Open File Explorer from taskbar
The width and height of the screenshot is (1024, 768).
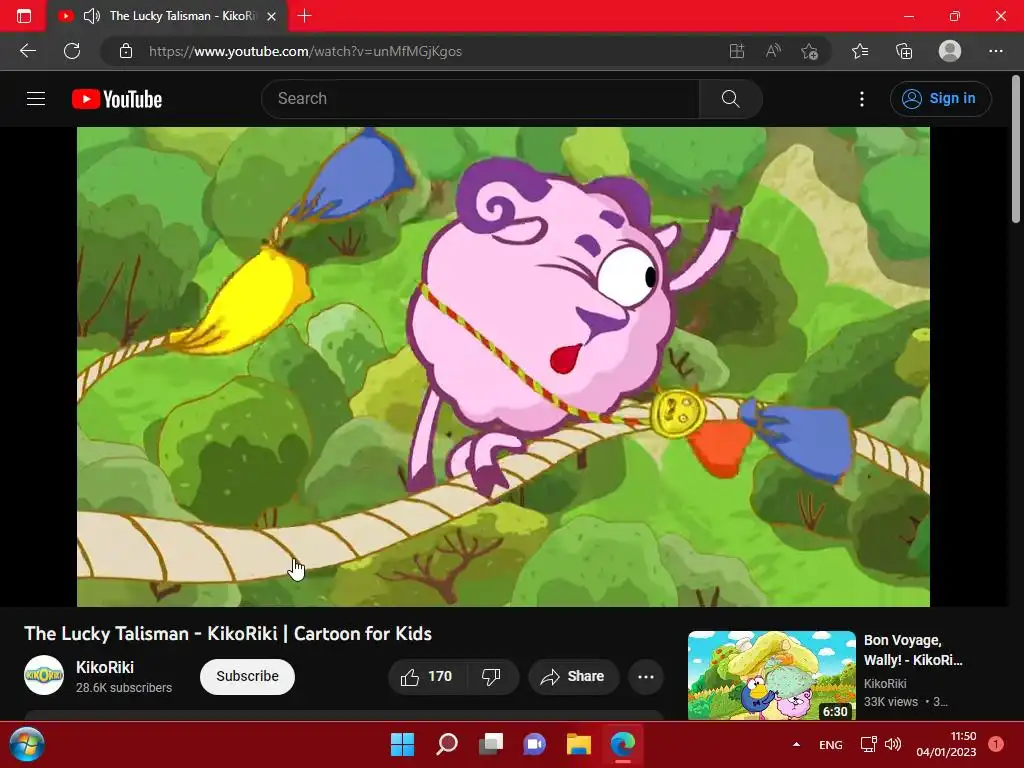[579, 744]
